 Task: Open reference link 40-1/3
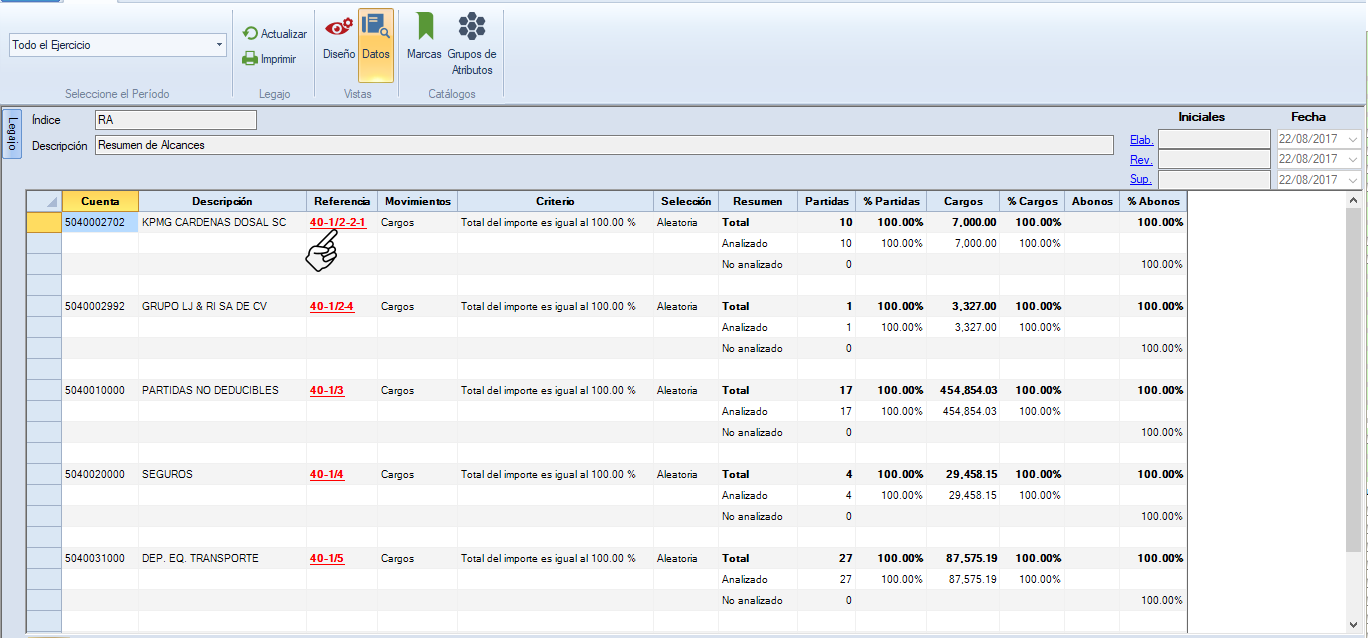(327, 391)
